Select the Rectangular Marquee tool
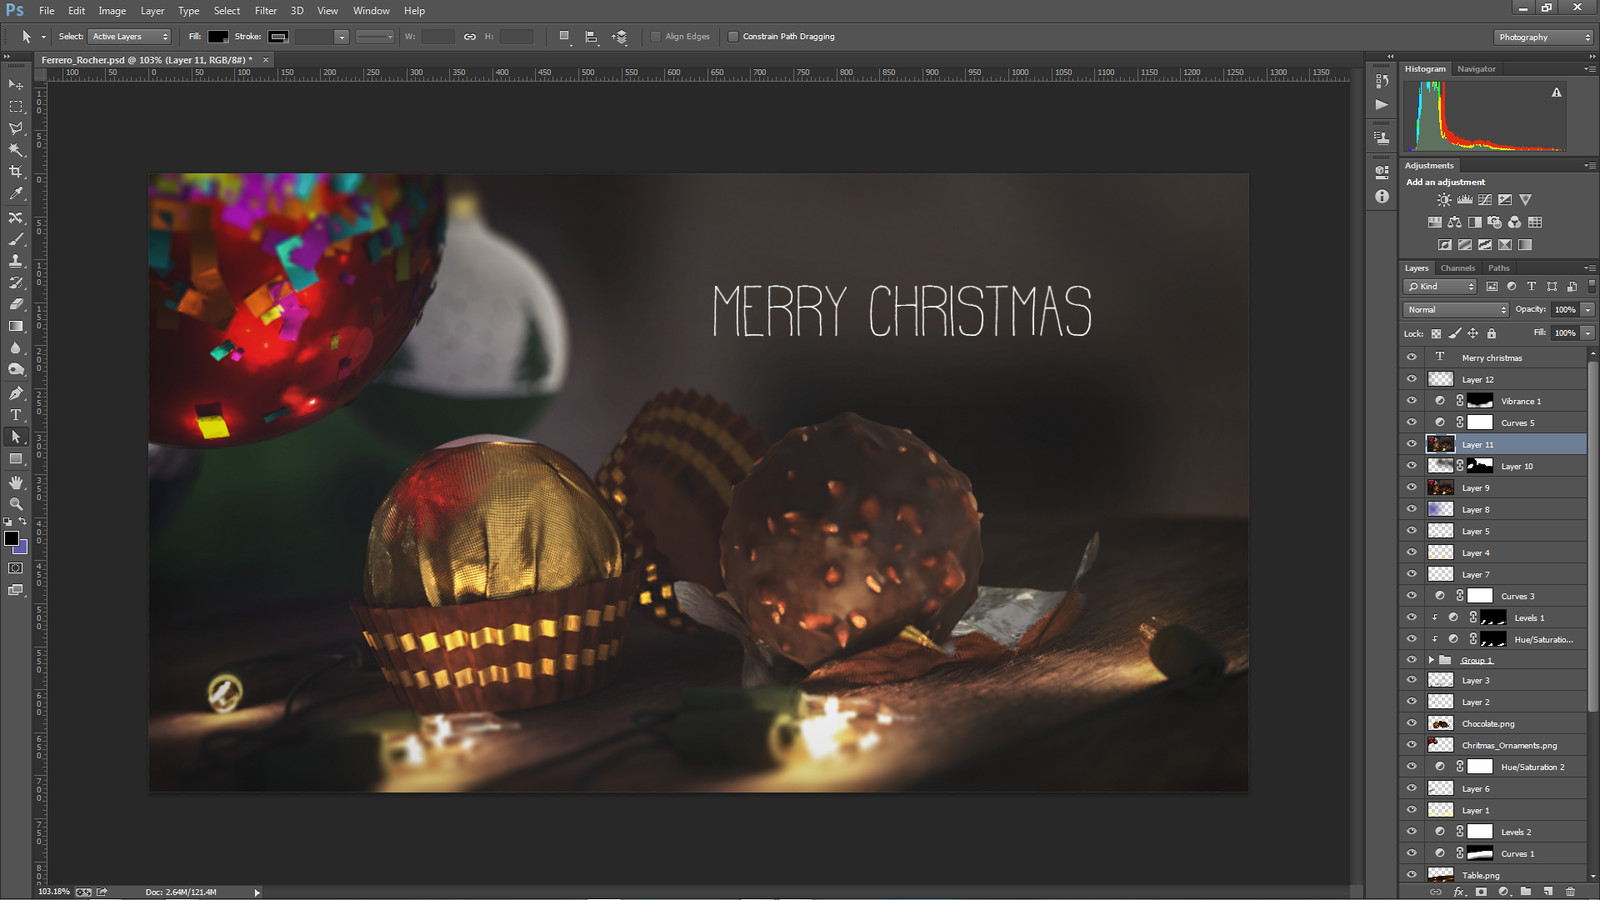 [x=16, y=107]
